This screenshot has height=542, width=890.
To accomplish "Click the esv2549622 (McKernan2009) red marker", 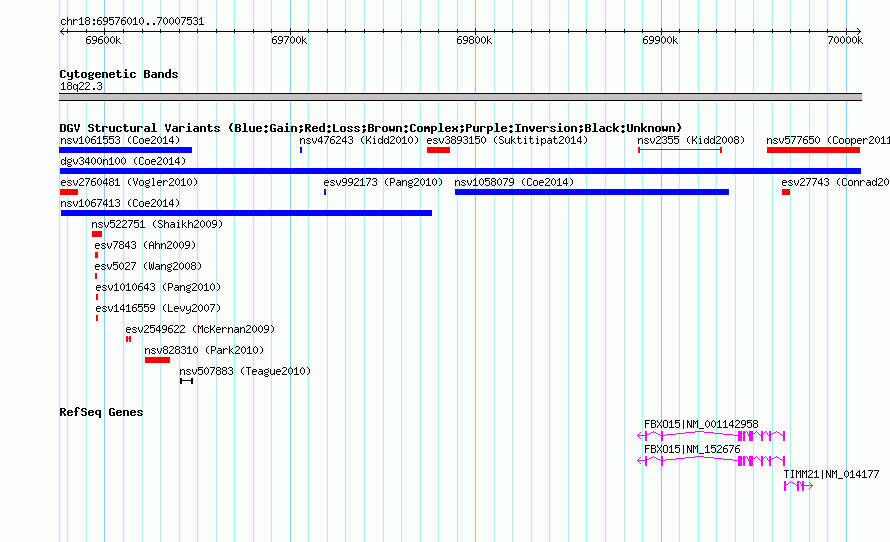I will (128, 339).
